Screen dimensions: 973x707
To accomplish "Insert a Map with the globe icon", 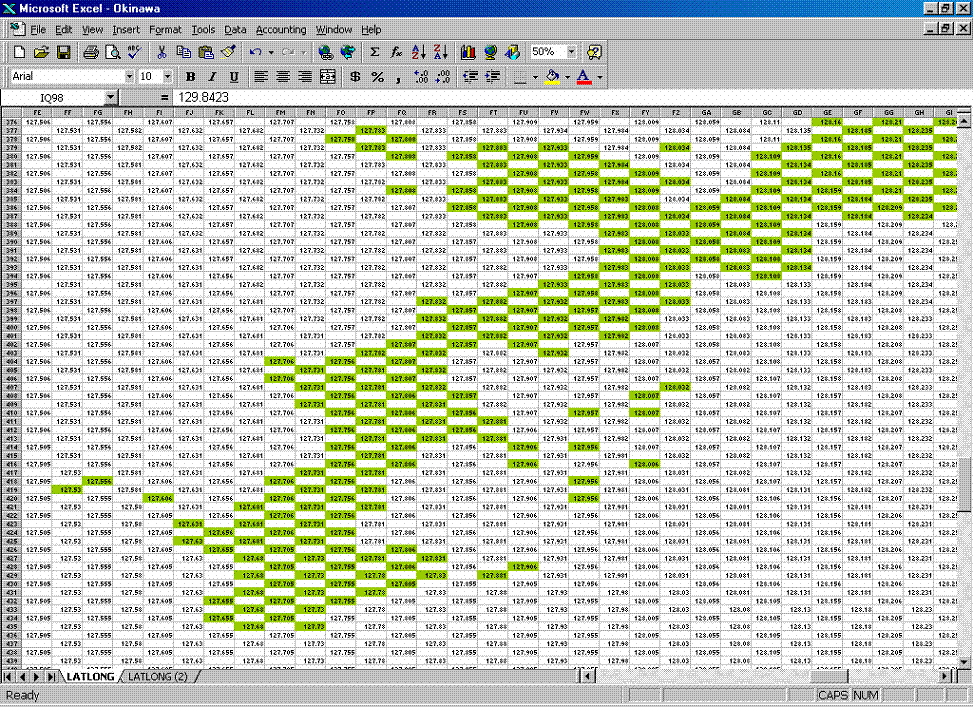I will click(x=490, y=52).
